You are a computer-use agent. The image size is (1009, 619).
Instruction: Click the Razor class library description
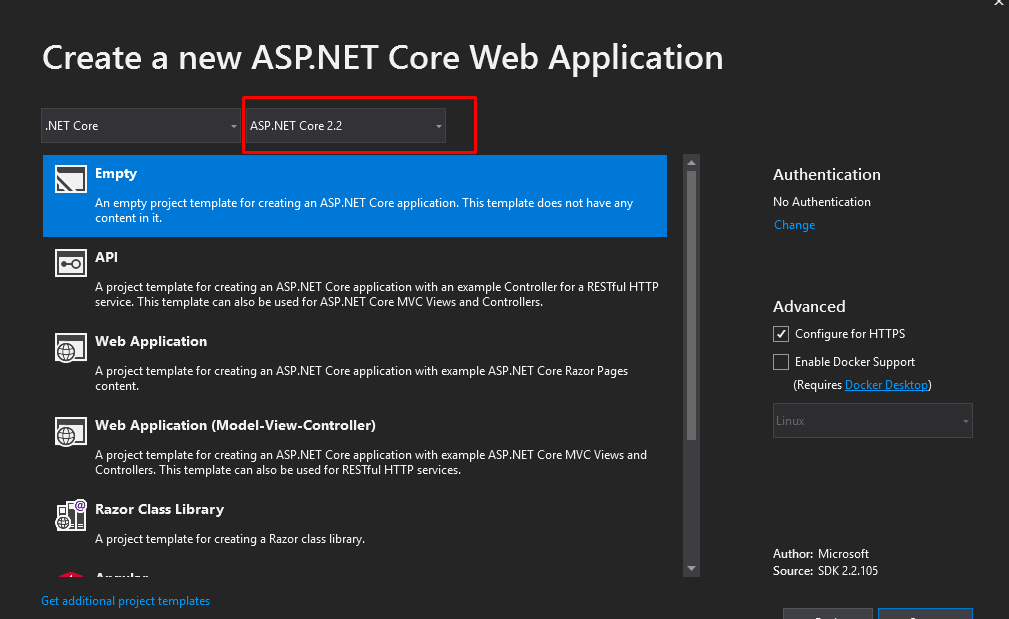click(230, 539)
